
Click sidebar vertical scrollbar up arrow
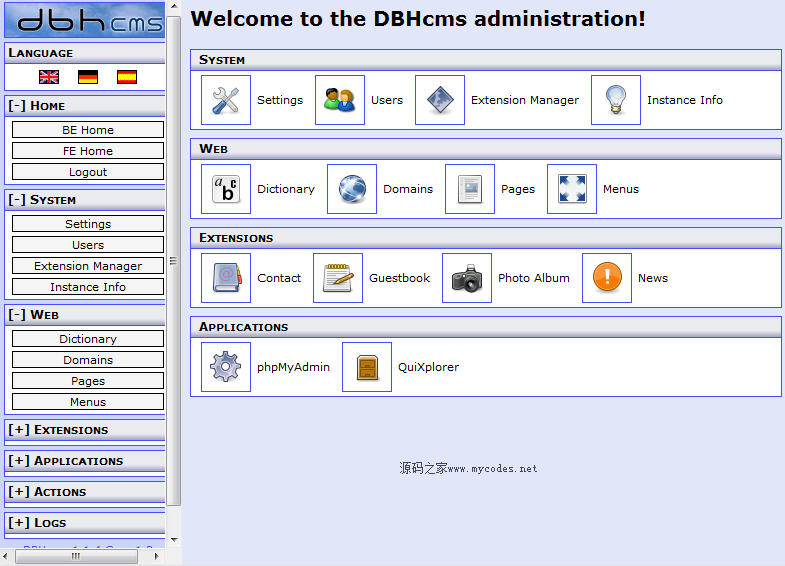(x=174, y=6)
